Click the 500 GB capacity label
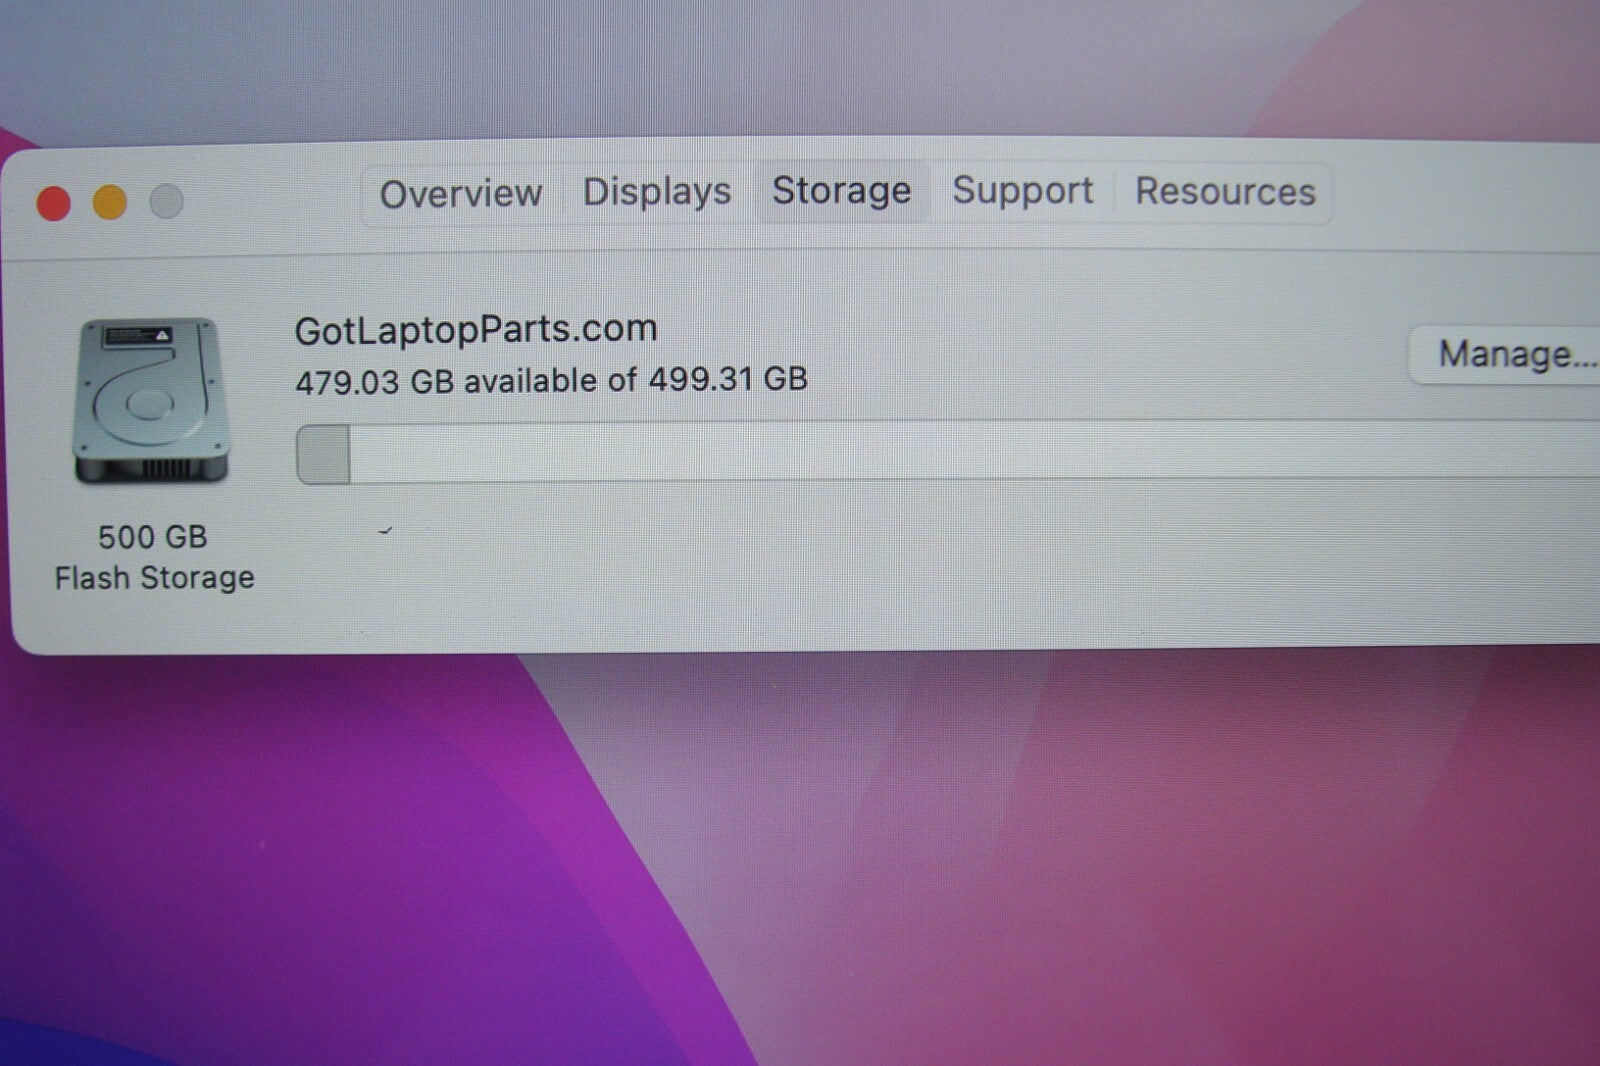This screenshot has width=1600, height=1066. tap(153, 537)
